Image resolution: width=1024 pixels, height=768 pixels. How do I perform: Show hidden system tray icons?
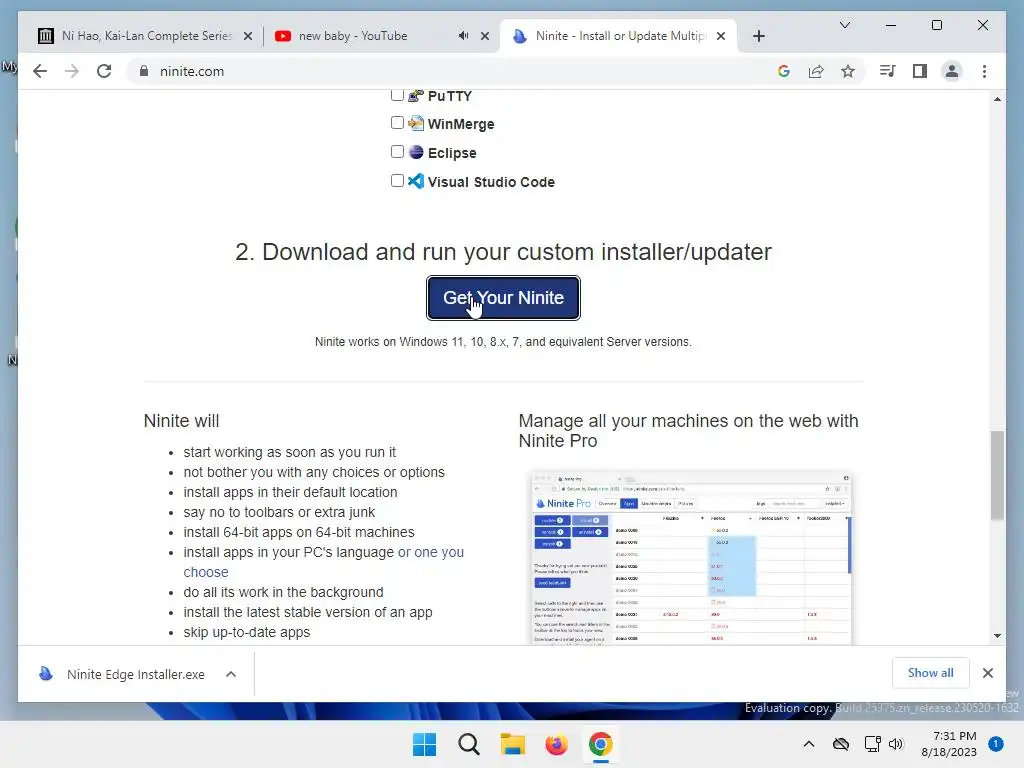(x=808, y=744)
